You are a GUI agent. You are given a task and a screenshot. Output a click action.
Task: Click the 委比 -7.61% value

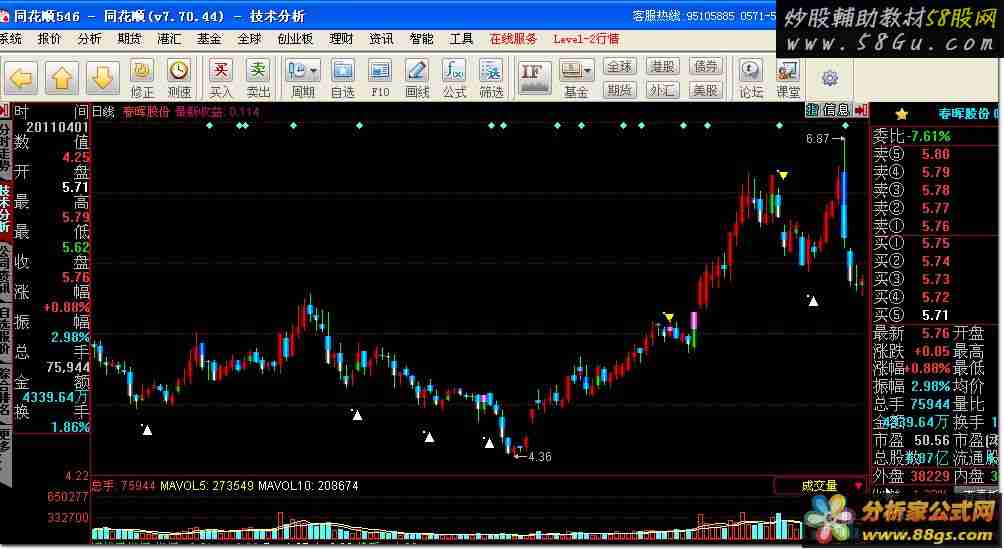[930, 136]
